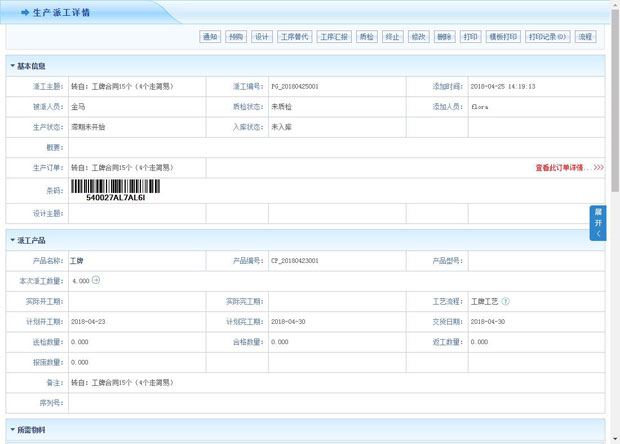The height and width of the screenshot is (444, 620).
Task: Click the 打印 button
Action: tap(471, 37)
